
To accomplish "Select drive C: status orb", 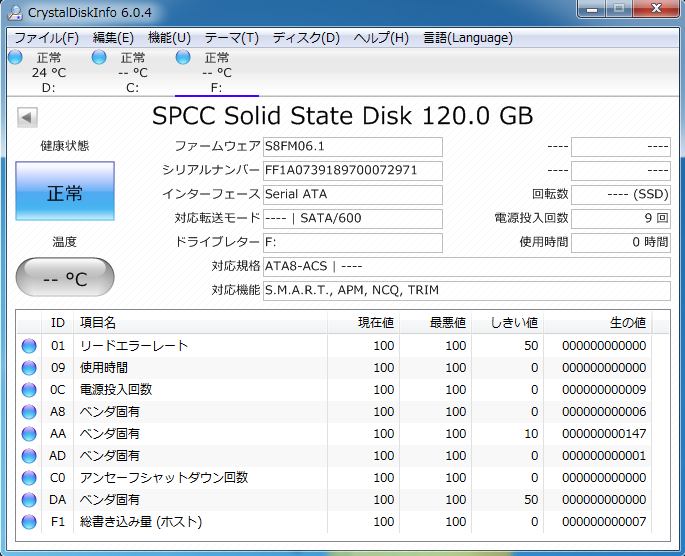I will click(99, 58).
